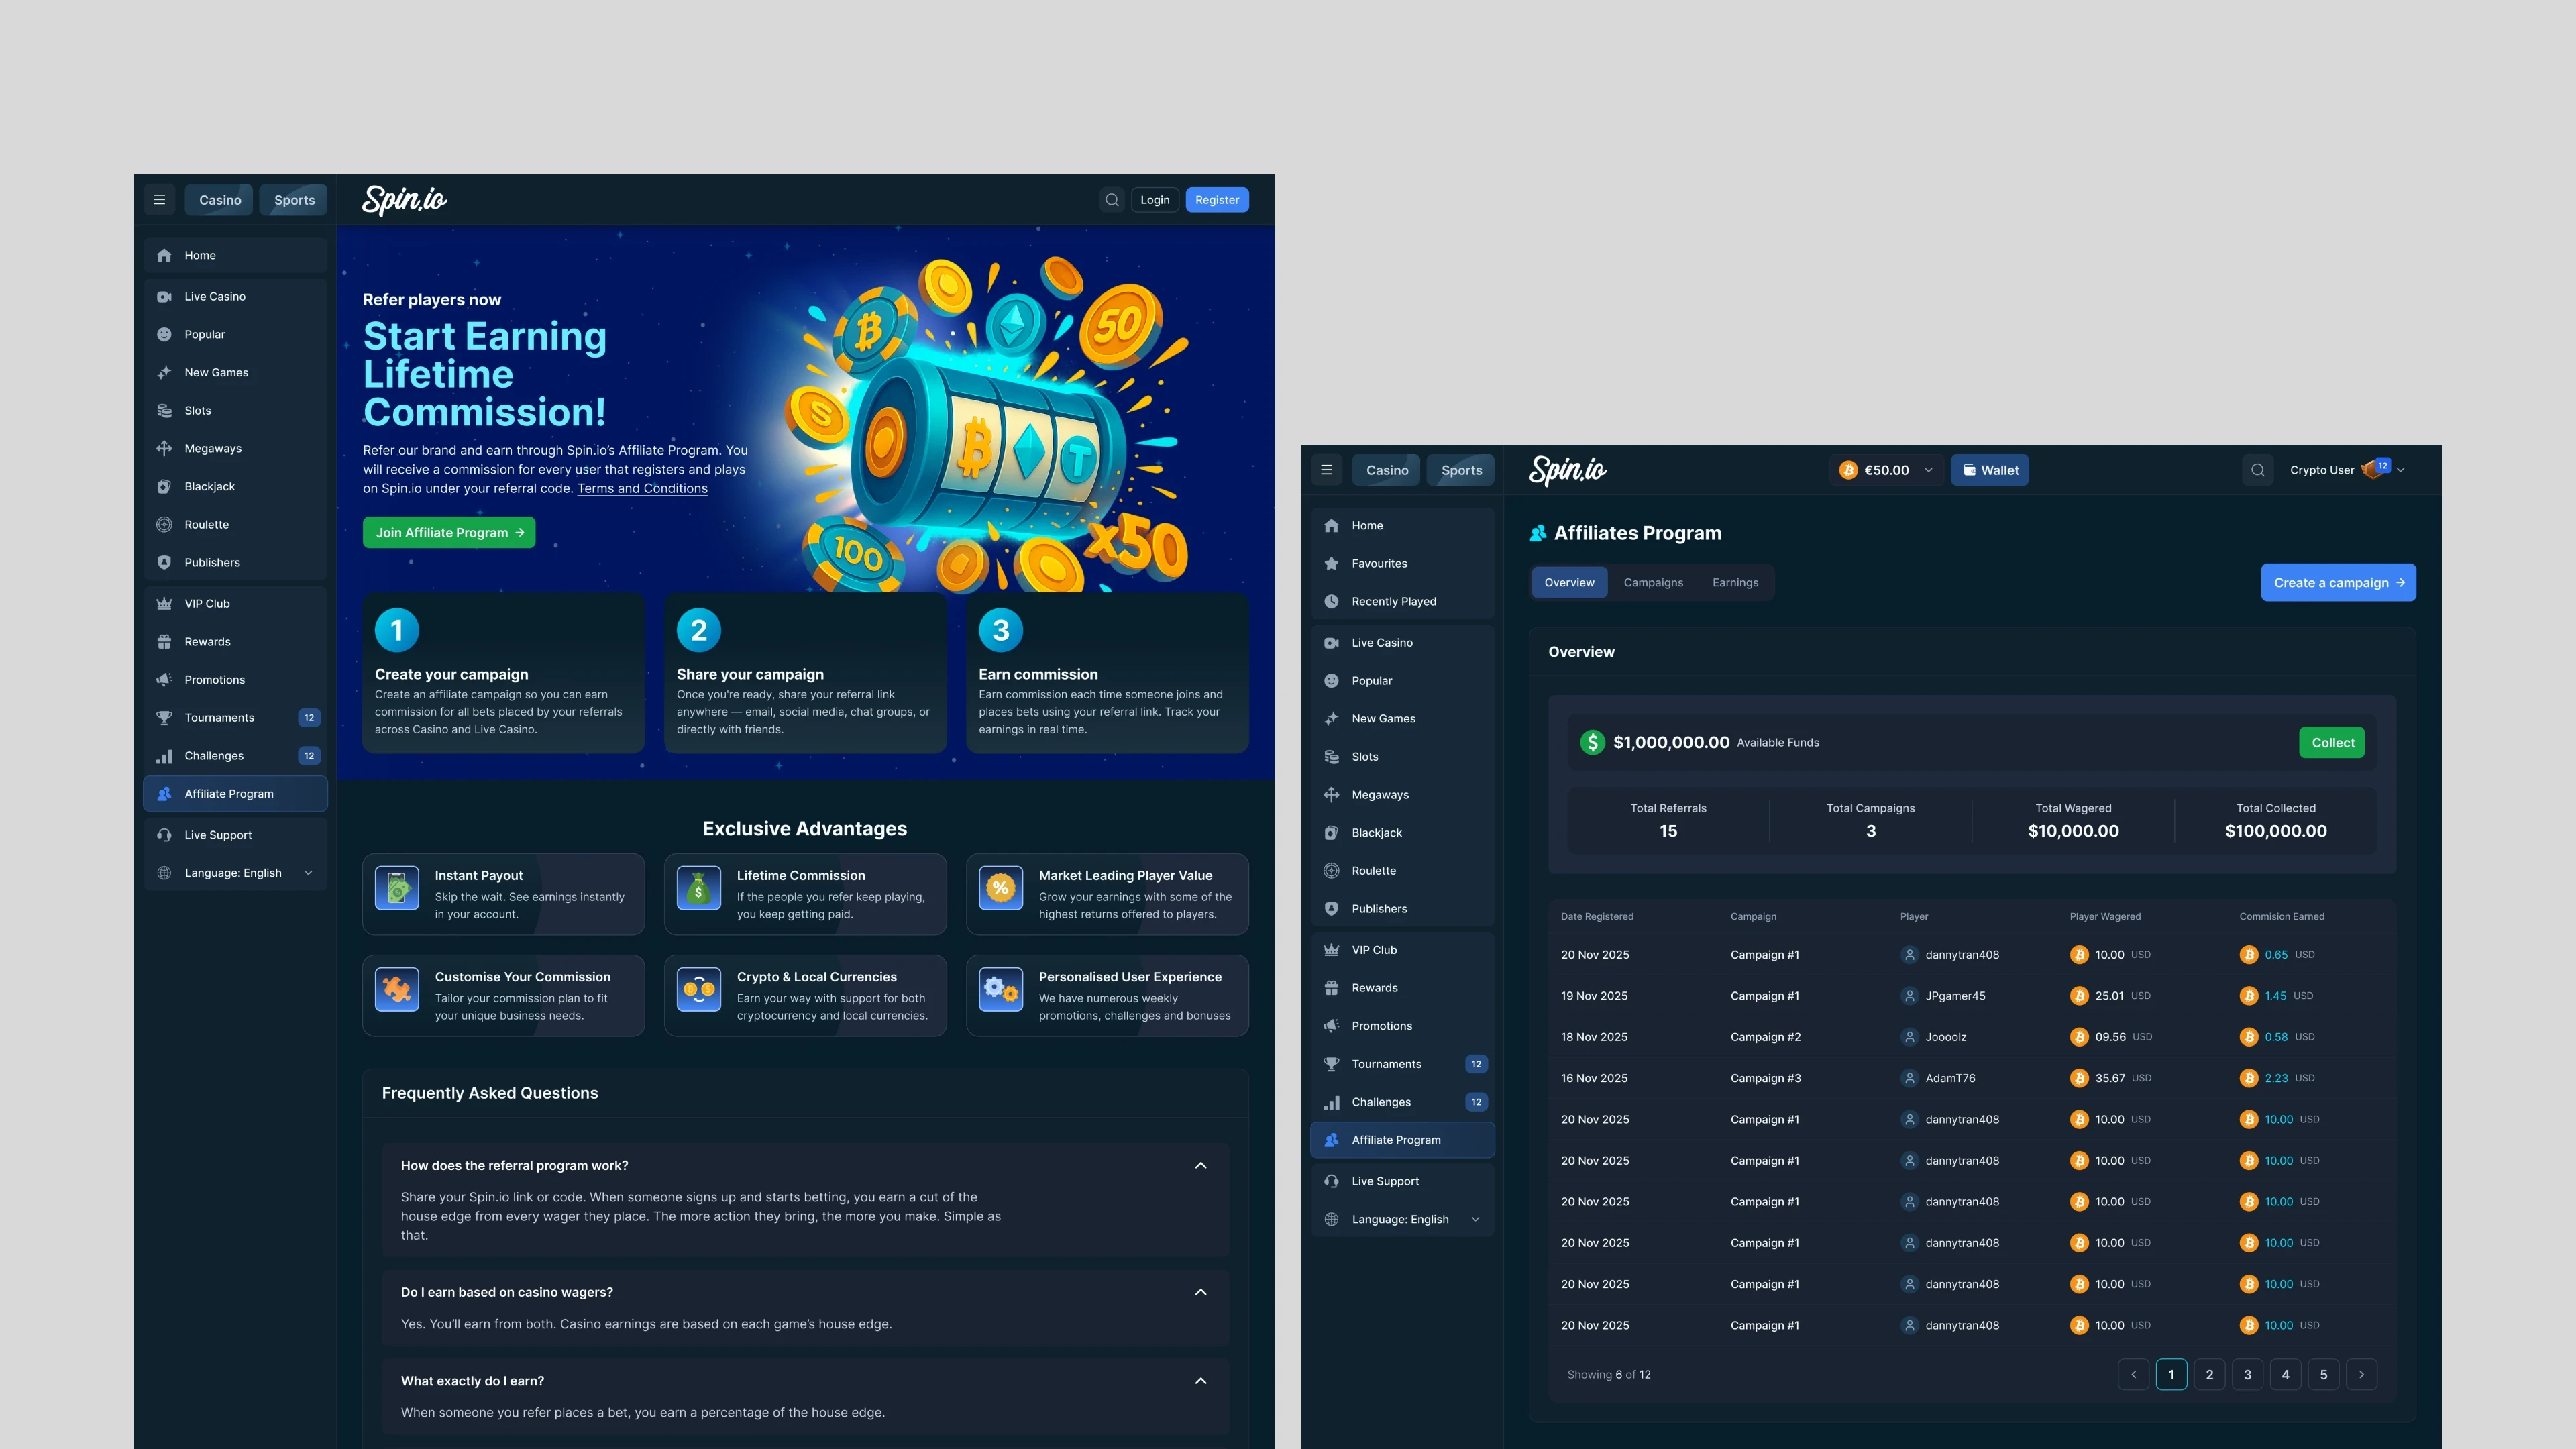Go to page 3 of referrals

coord(2248,1375)
